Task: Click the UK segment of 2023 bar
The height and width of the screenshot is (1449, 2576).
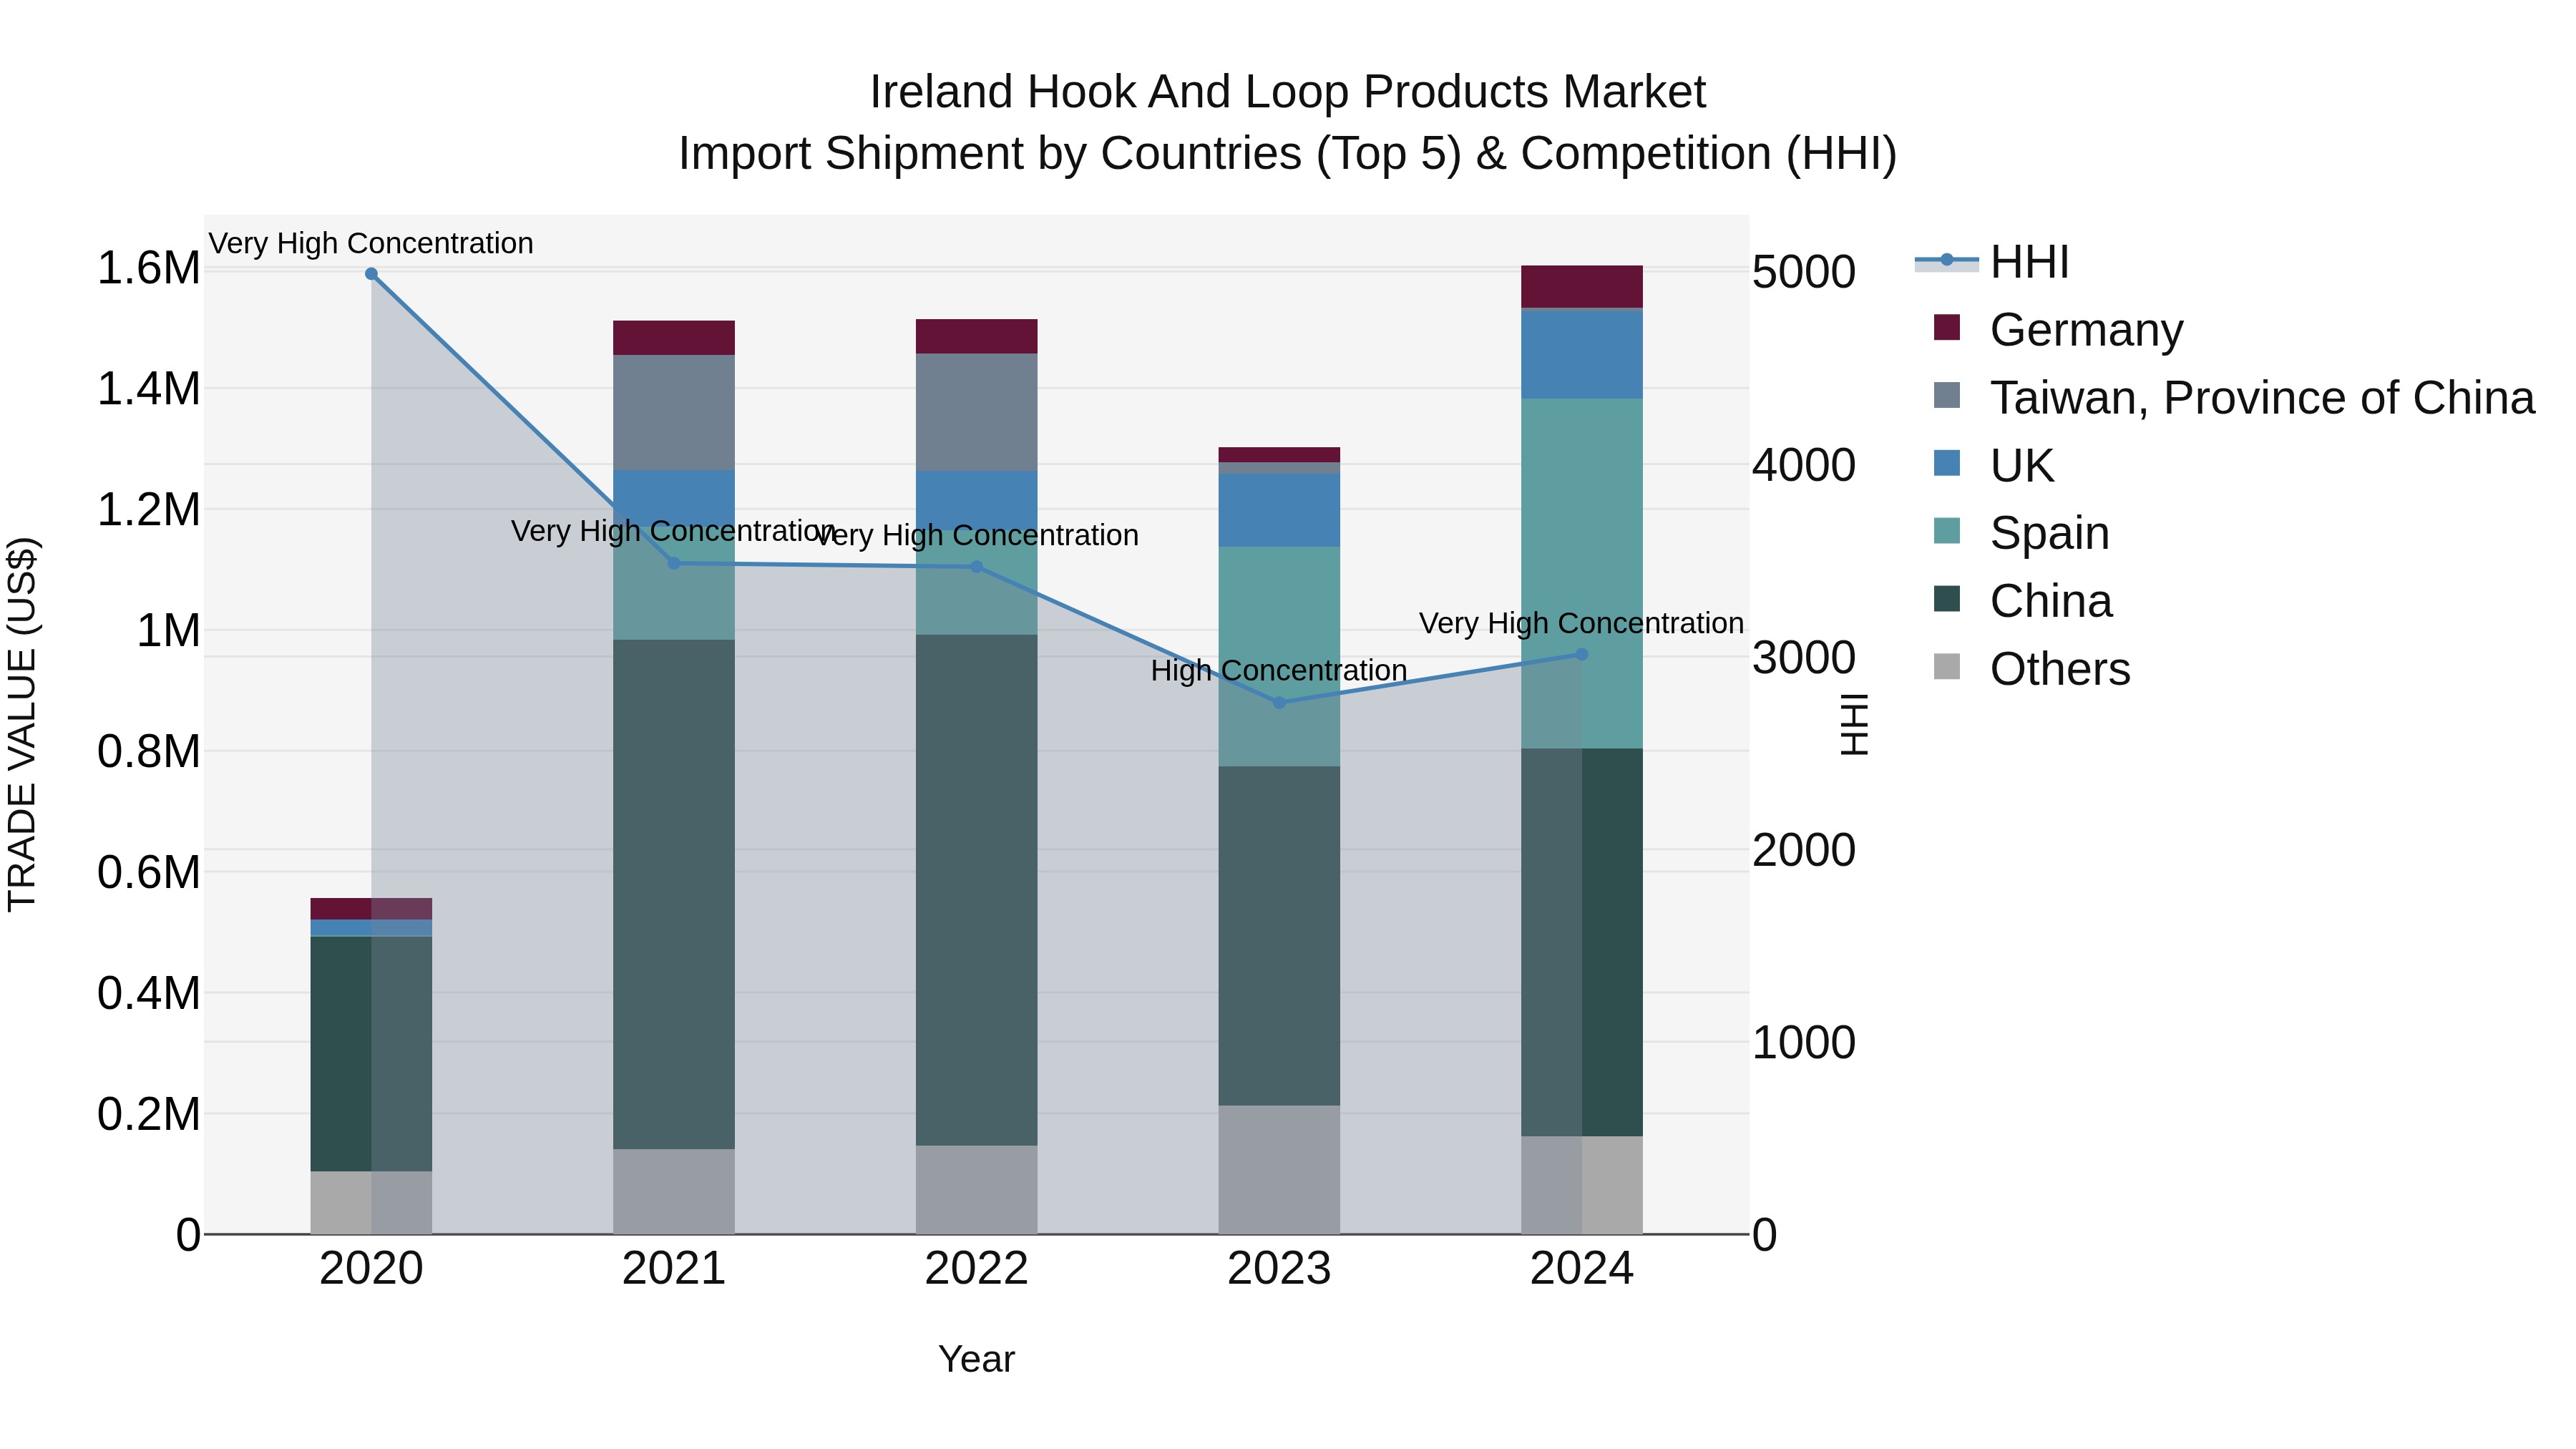Action: [x=1279, y=510]
